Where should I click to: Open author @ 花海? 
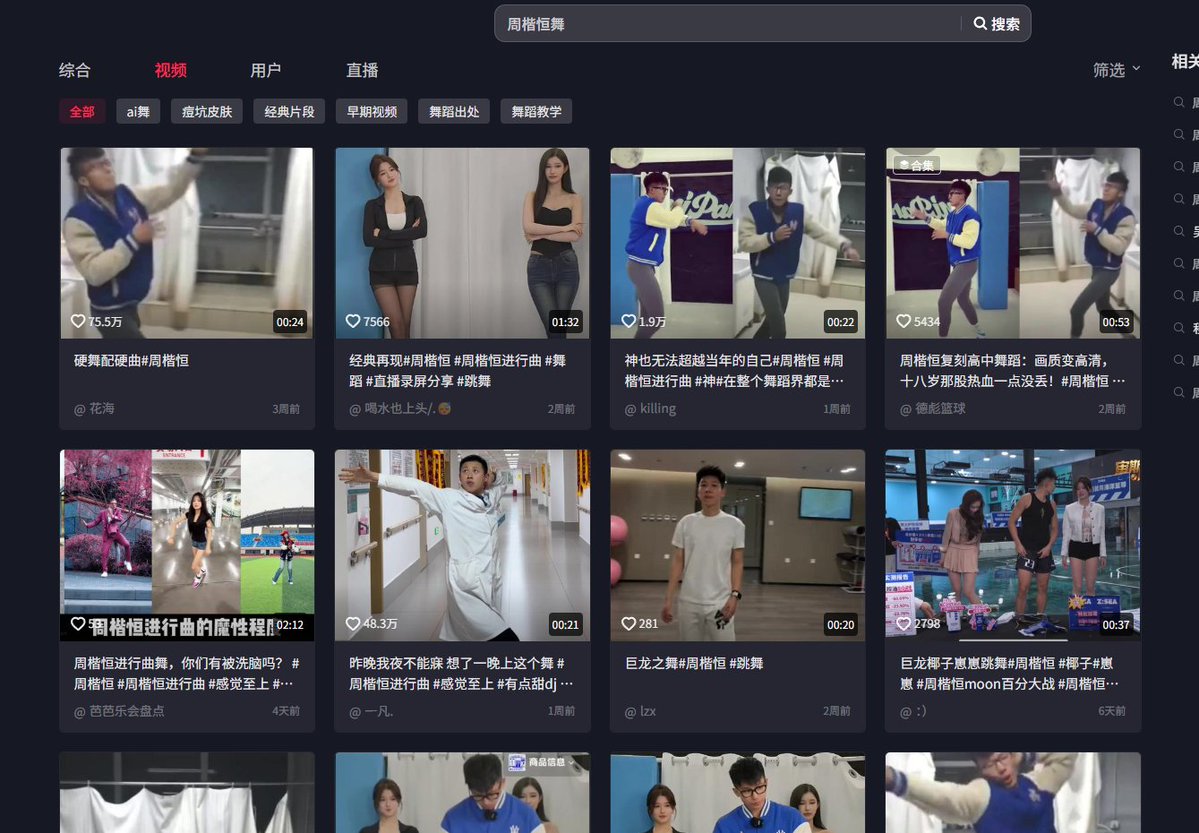pos(94,408)
